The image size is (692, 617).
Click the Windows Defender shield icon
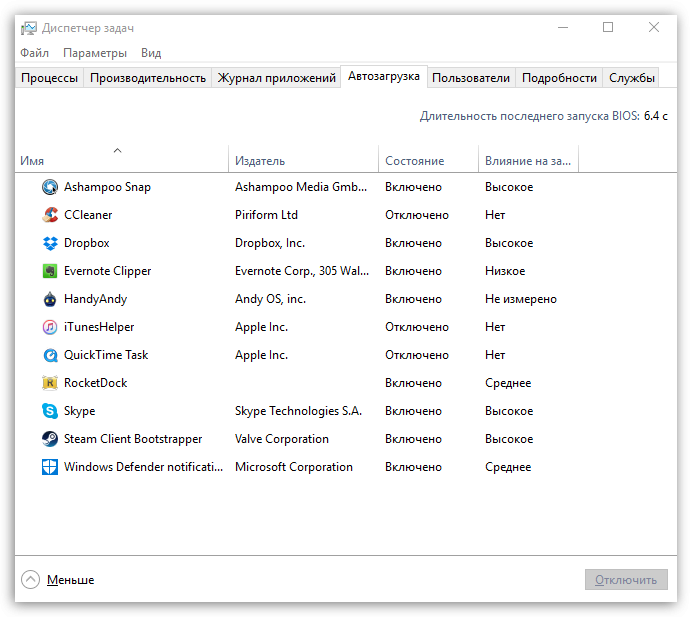point(50,467)
